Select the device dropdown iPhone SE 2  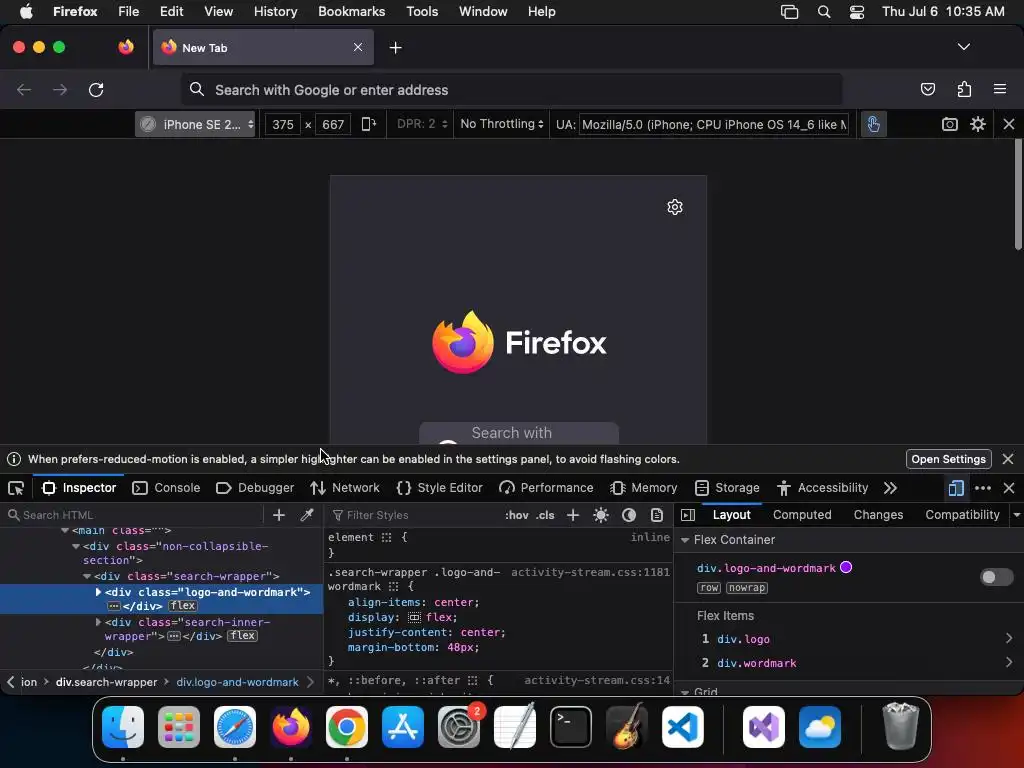pos(195,124)
